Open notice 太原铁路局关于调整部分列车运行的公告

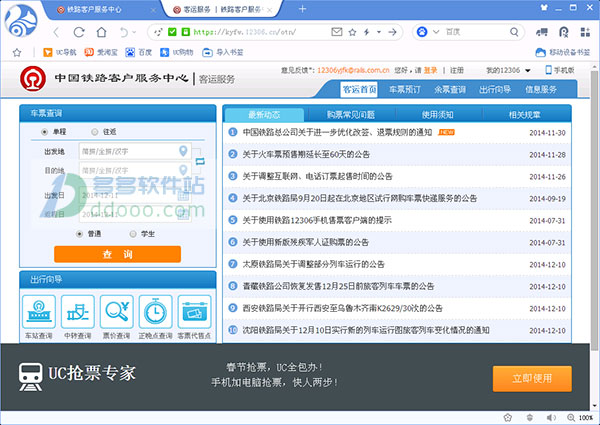coord(313,264)
